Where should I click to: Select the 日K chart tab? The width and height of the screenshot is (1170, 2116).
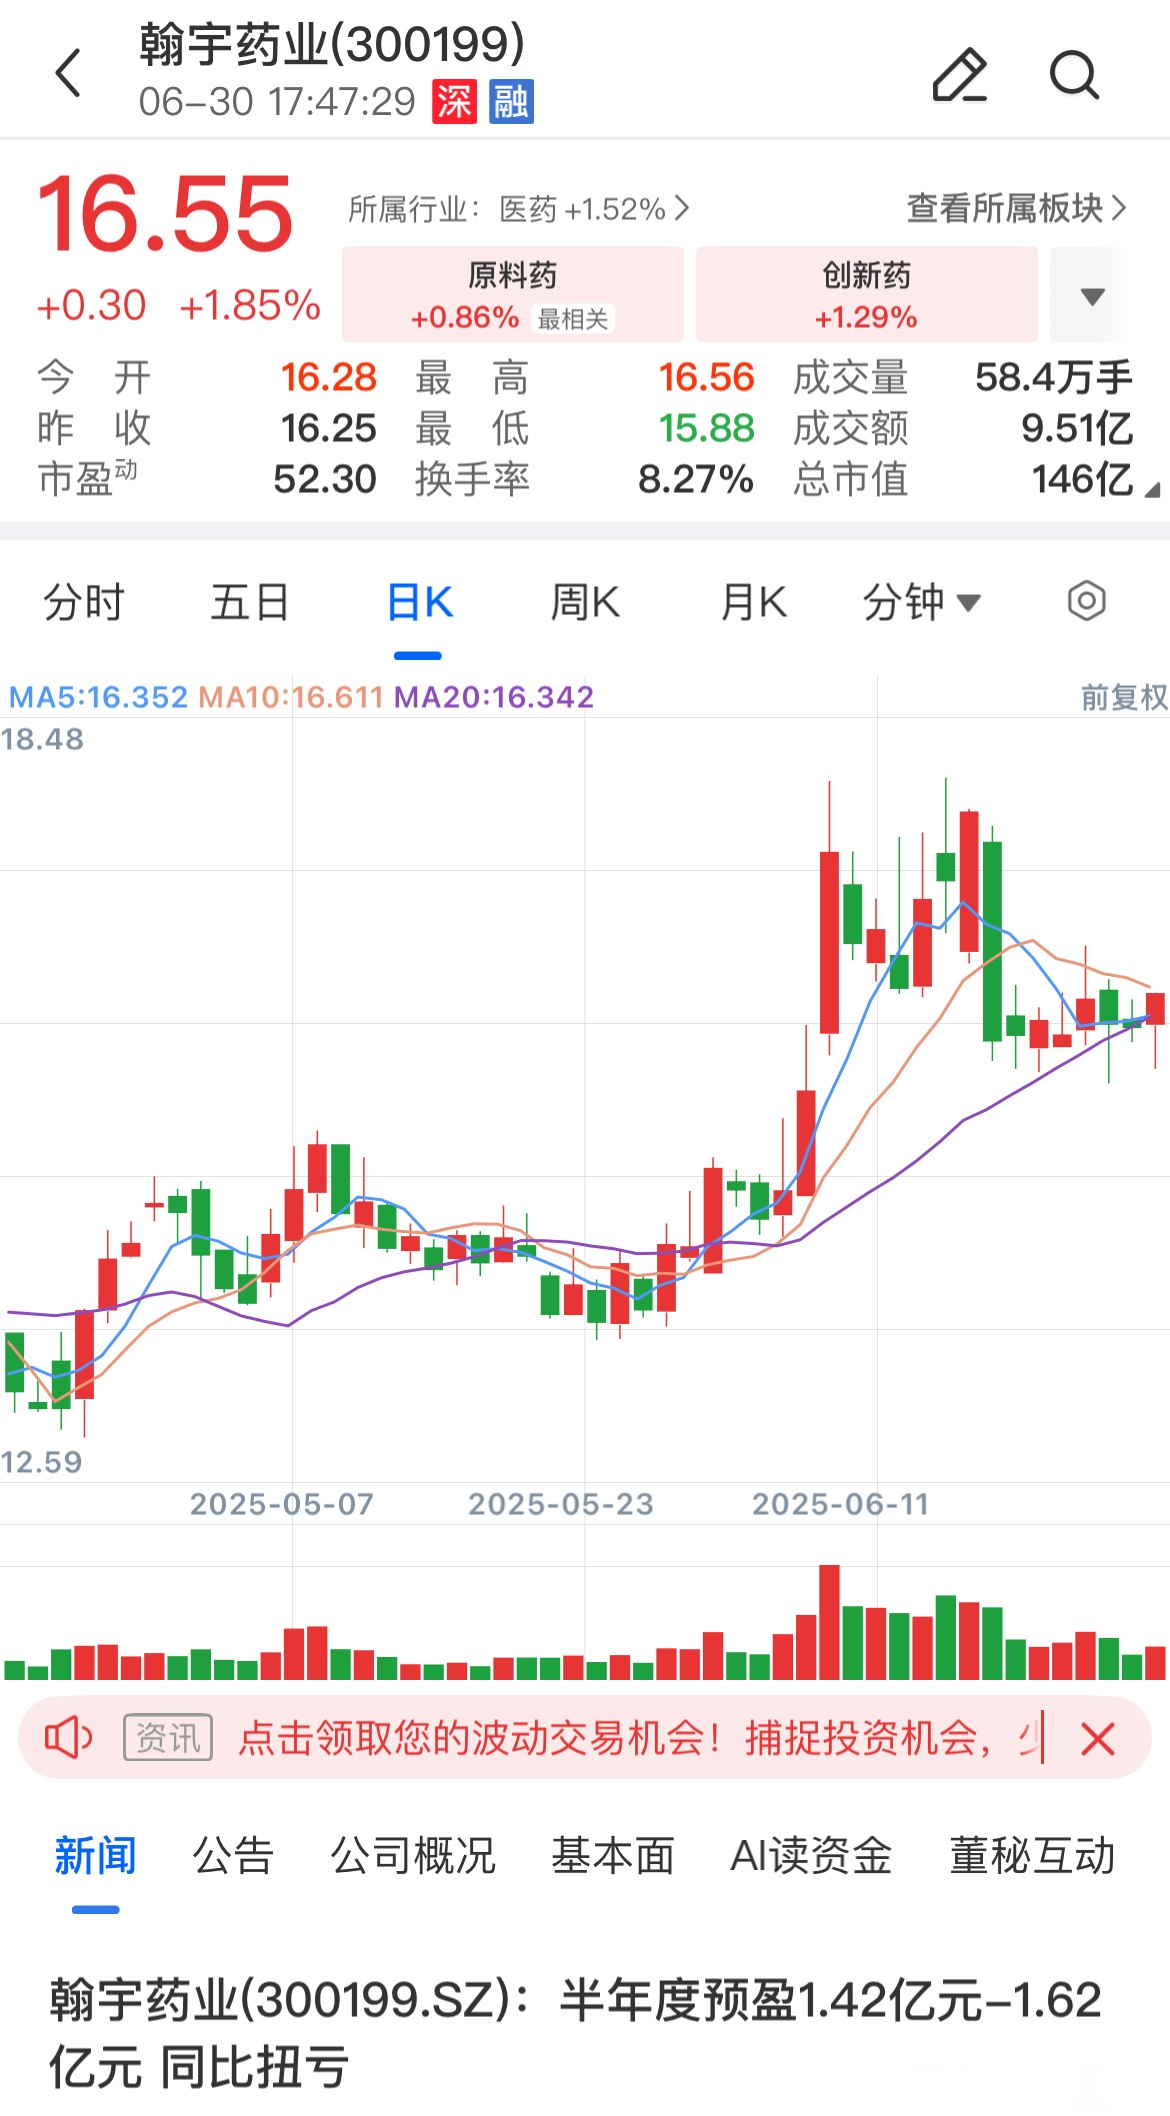click(x=419, y=602)
